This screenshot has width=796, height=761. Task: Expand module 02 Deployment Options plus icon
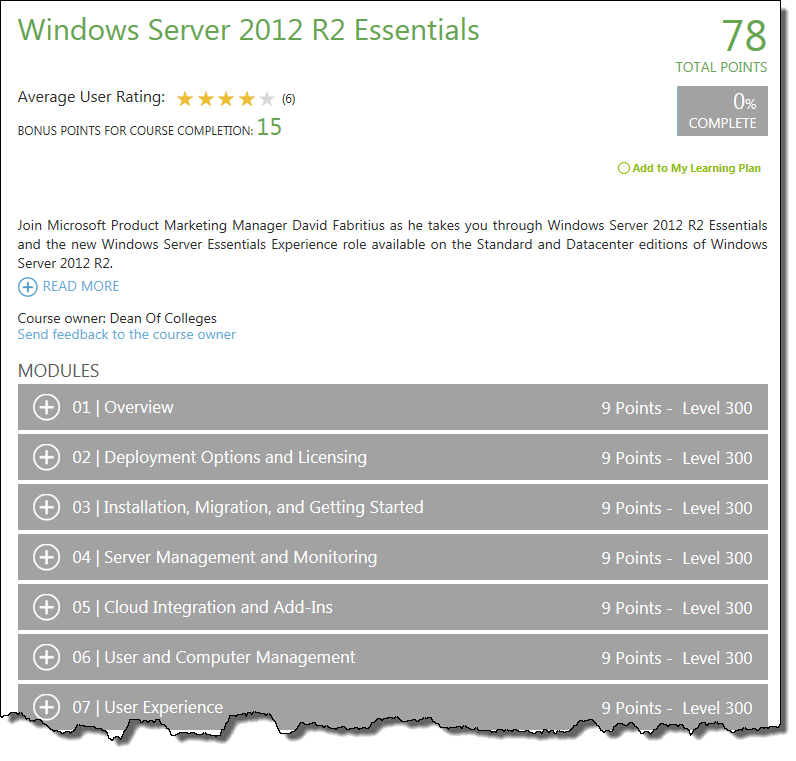coord(46,457)
